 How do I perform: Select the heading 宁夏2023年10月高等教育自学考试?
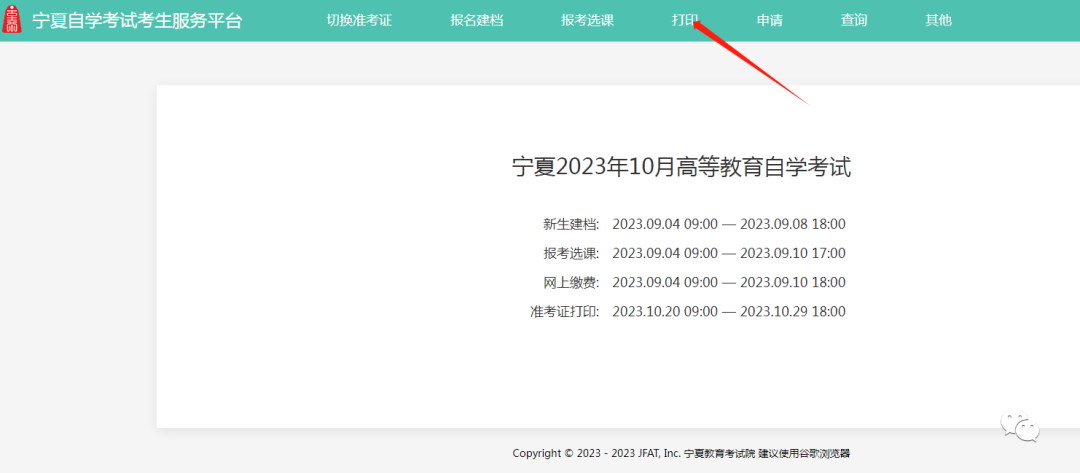coord(682,167)
